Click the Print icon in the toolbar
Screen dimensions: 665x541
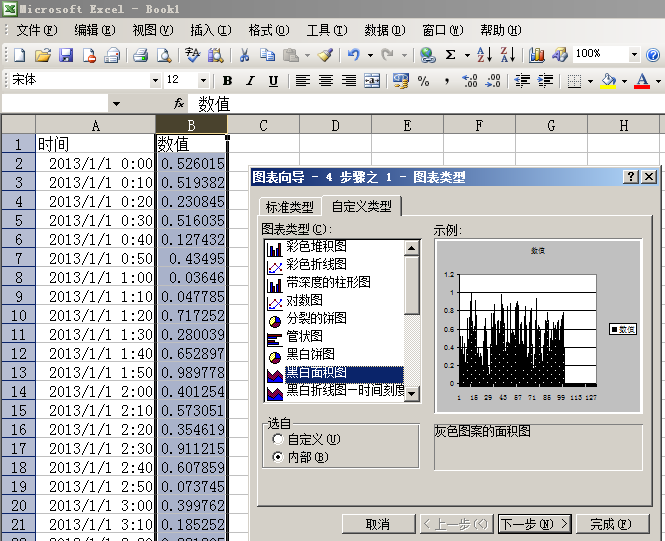tap(140, 55)
